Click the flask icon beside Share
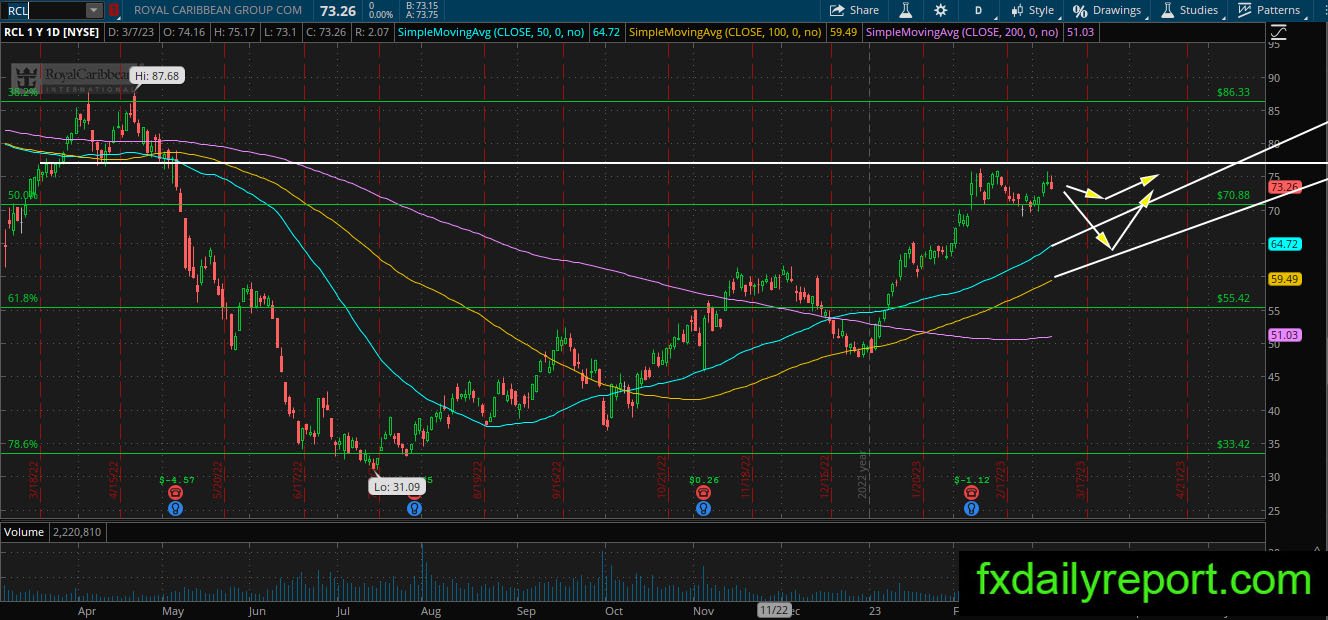Viewport: 1328px width, 620px height. 906,10
